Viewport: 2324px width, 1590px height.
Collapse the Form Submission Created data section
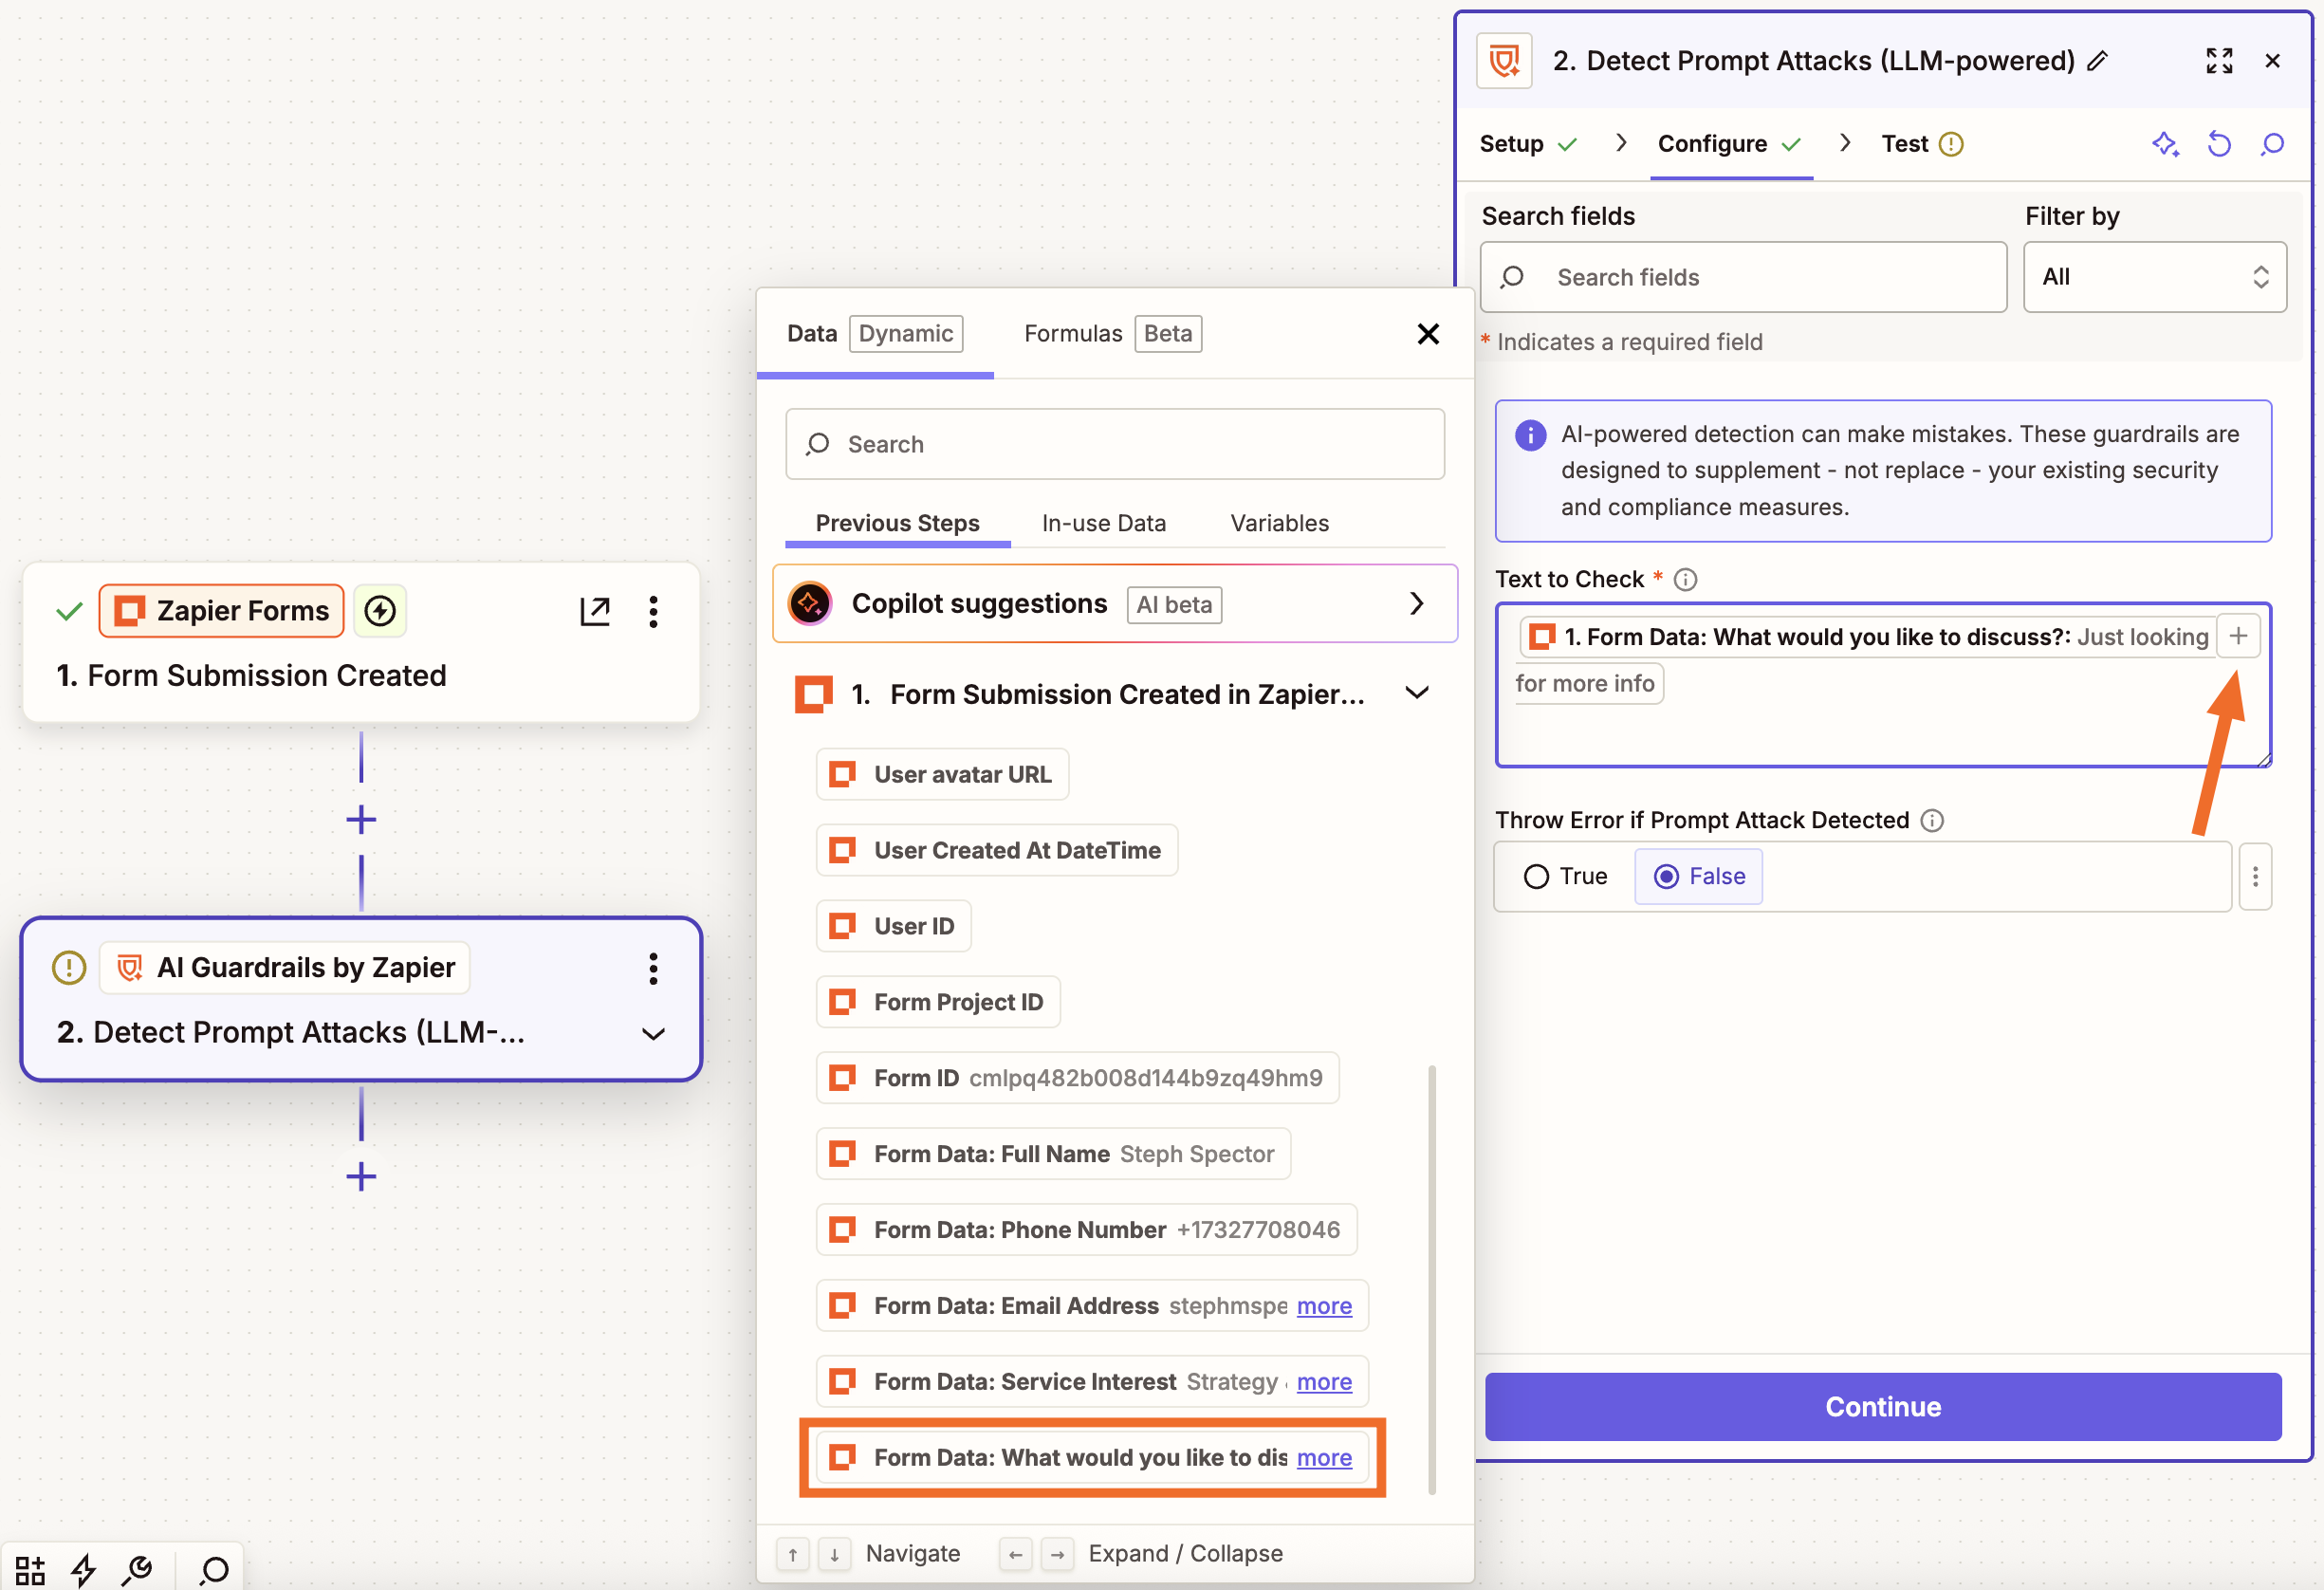1417,692
